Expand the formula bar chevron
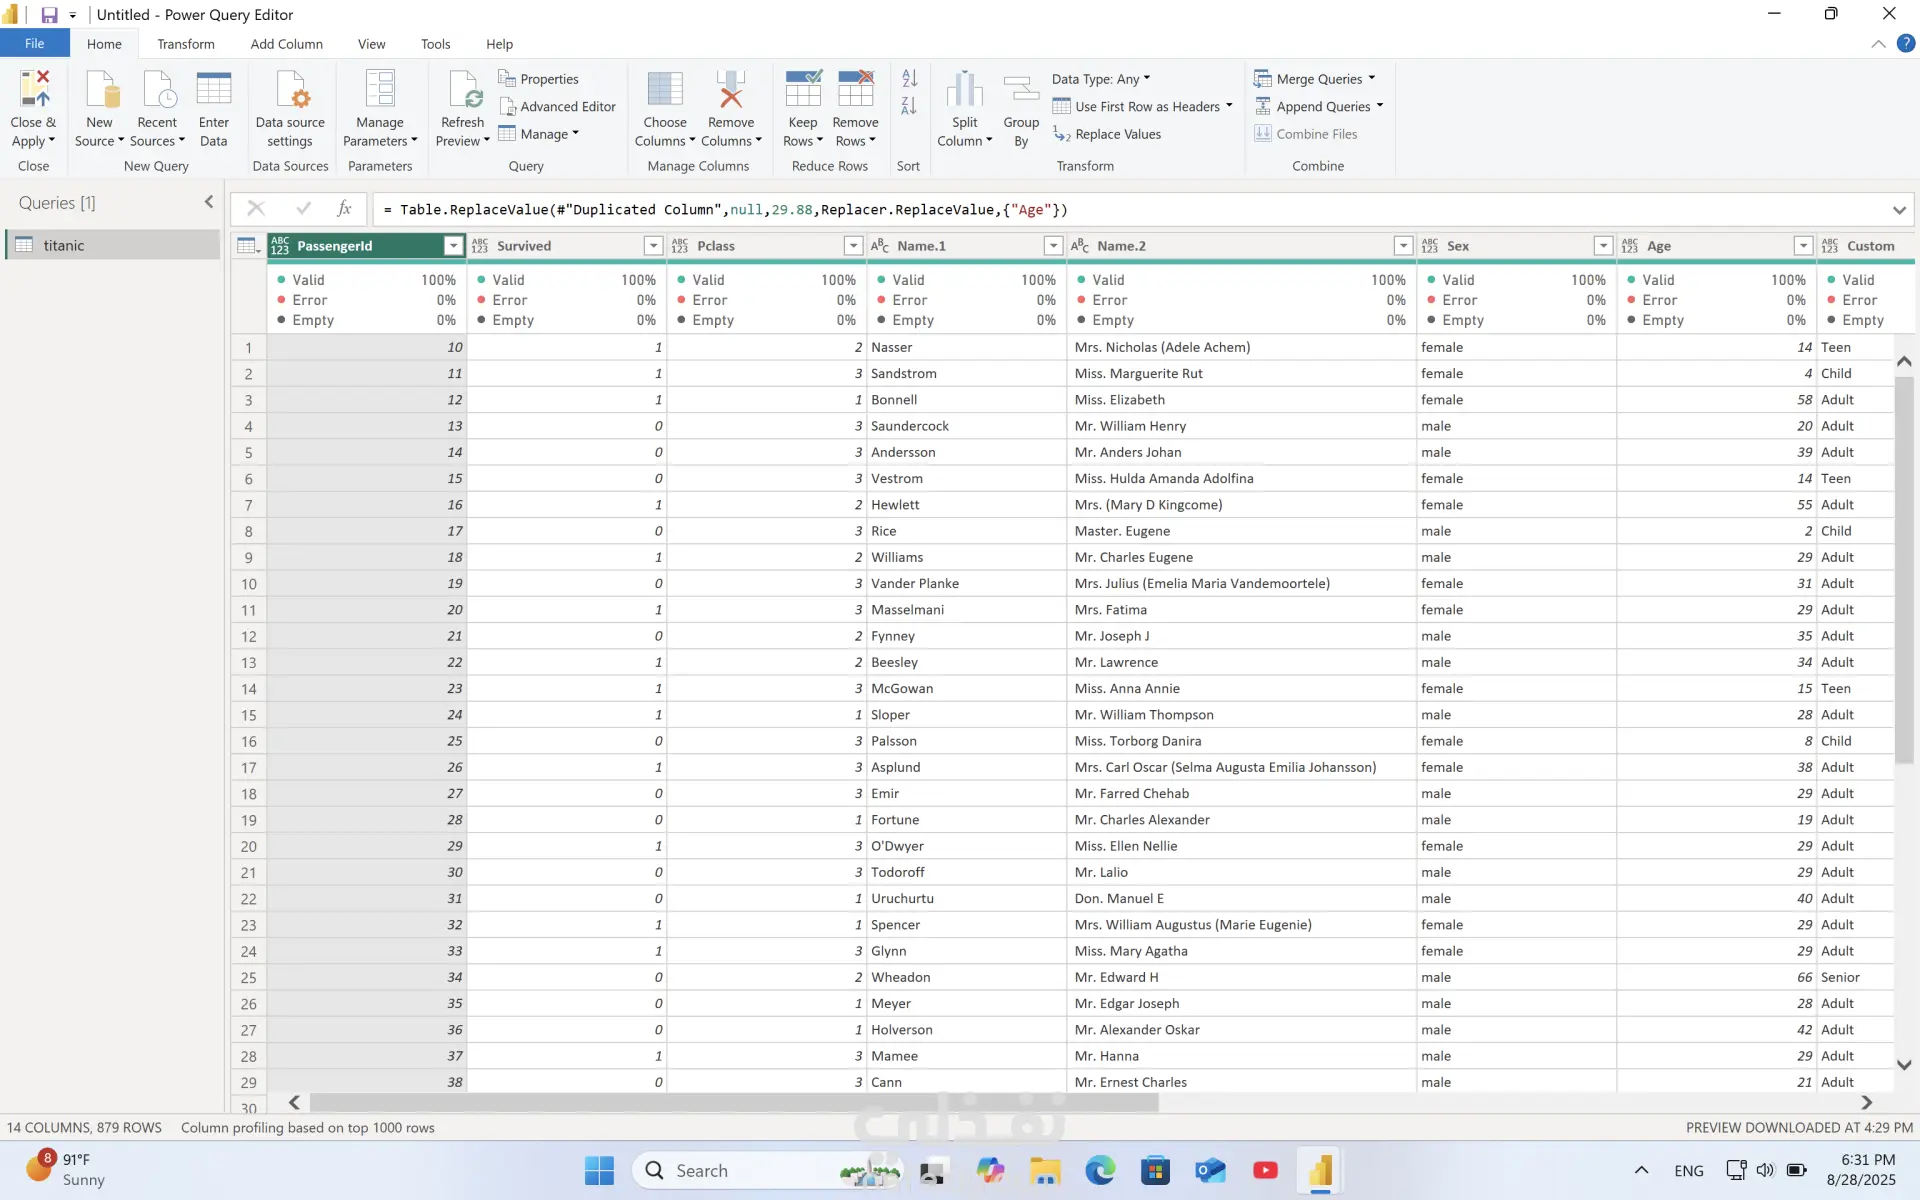 coord(1898,210)
